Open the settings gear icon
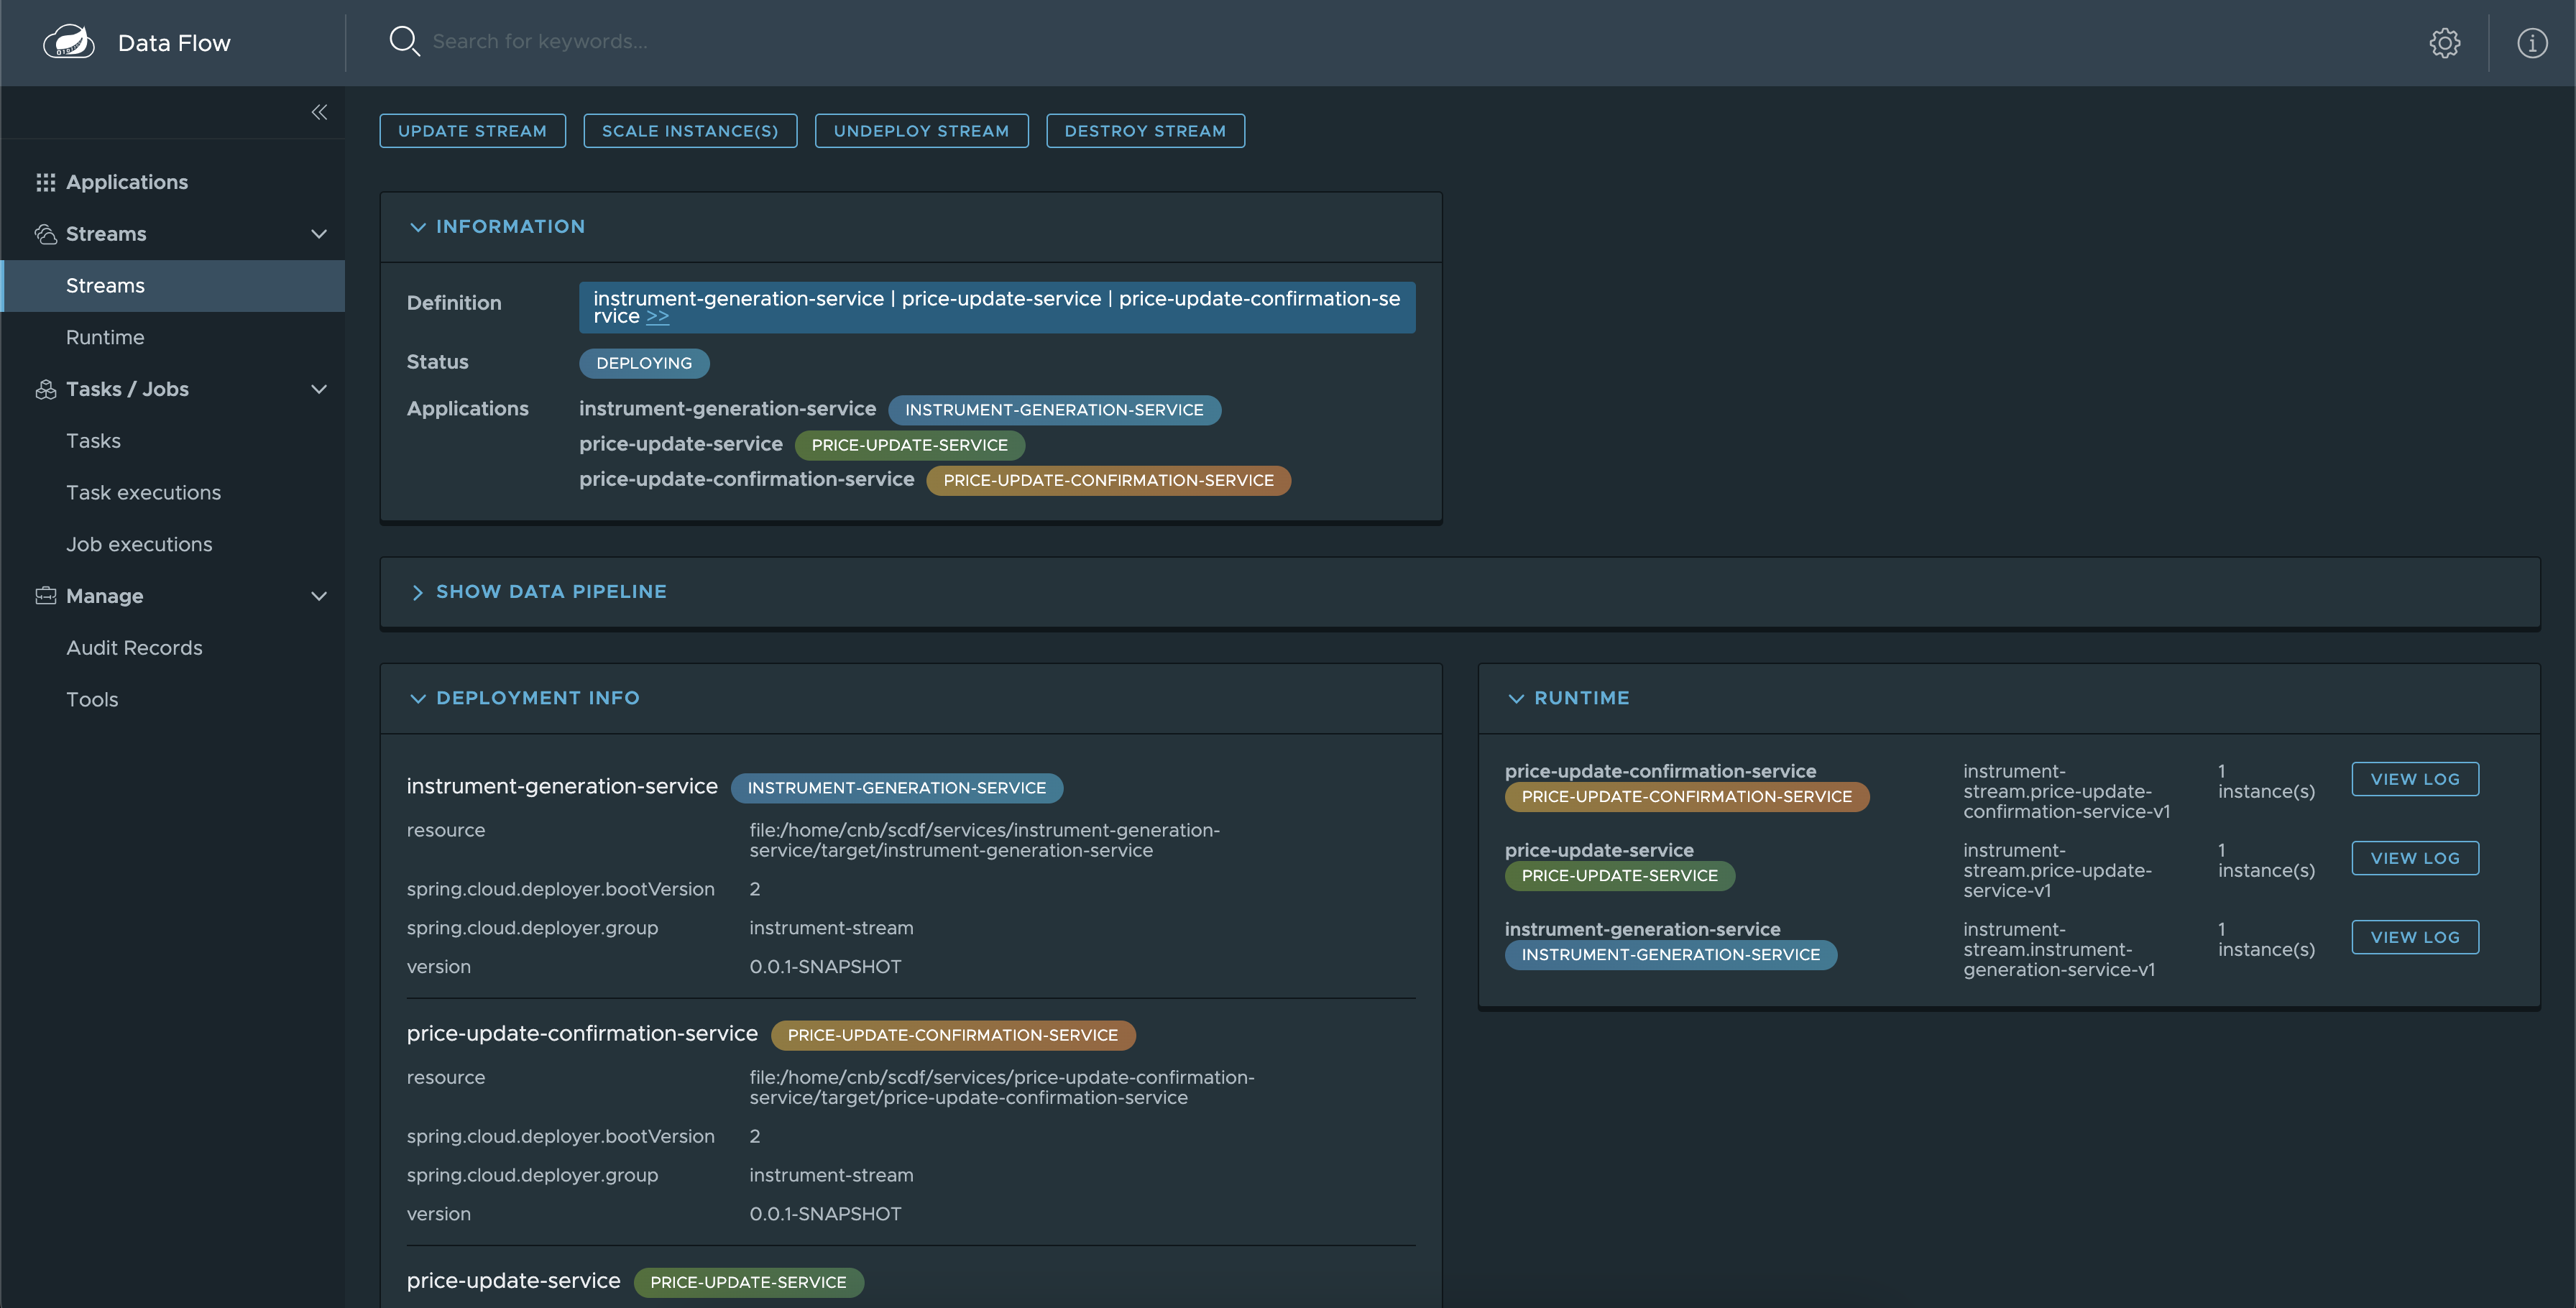Screen dimensions: 2576x1308 pyautogui.click(x=2444, y=43)
